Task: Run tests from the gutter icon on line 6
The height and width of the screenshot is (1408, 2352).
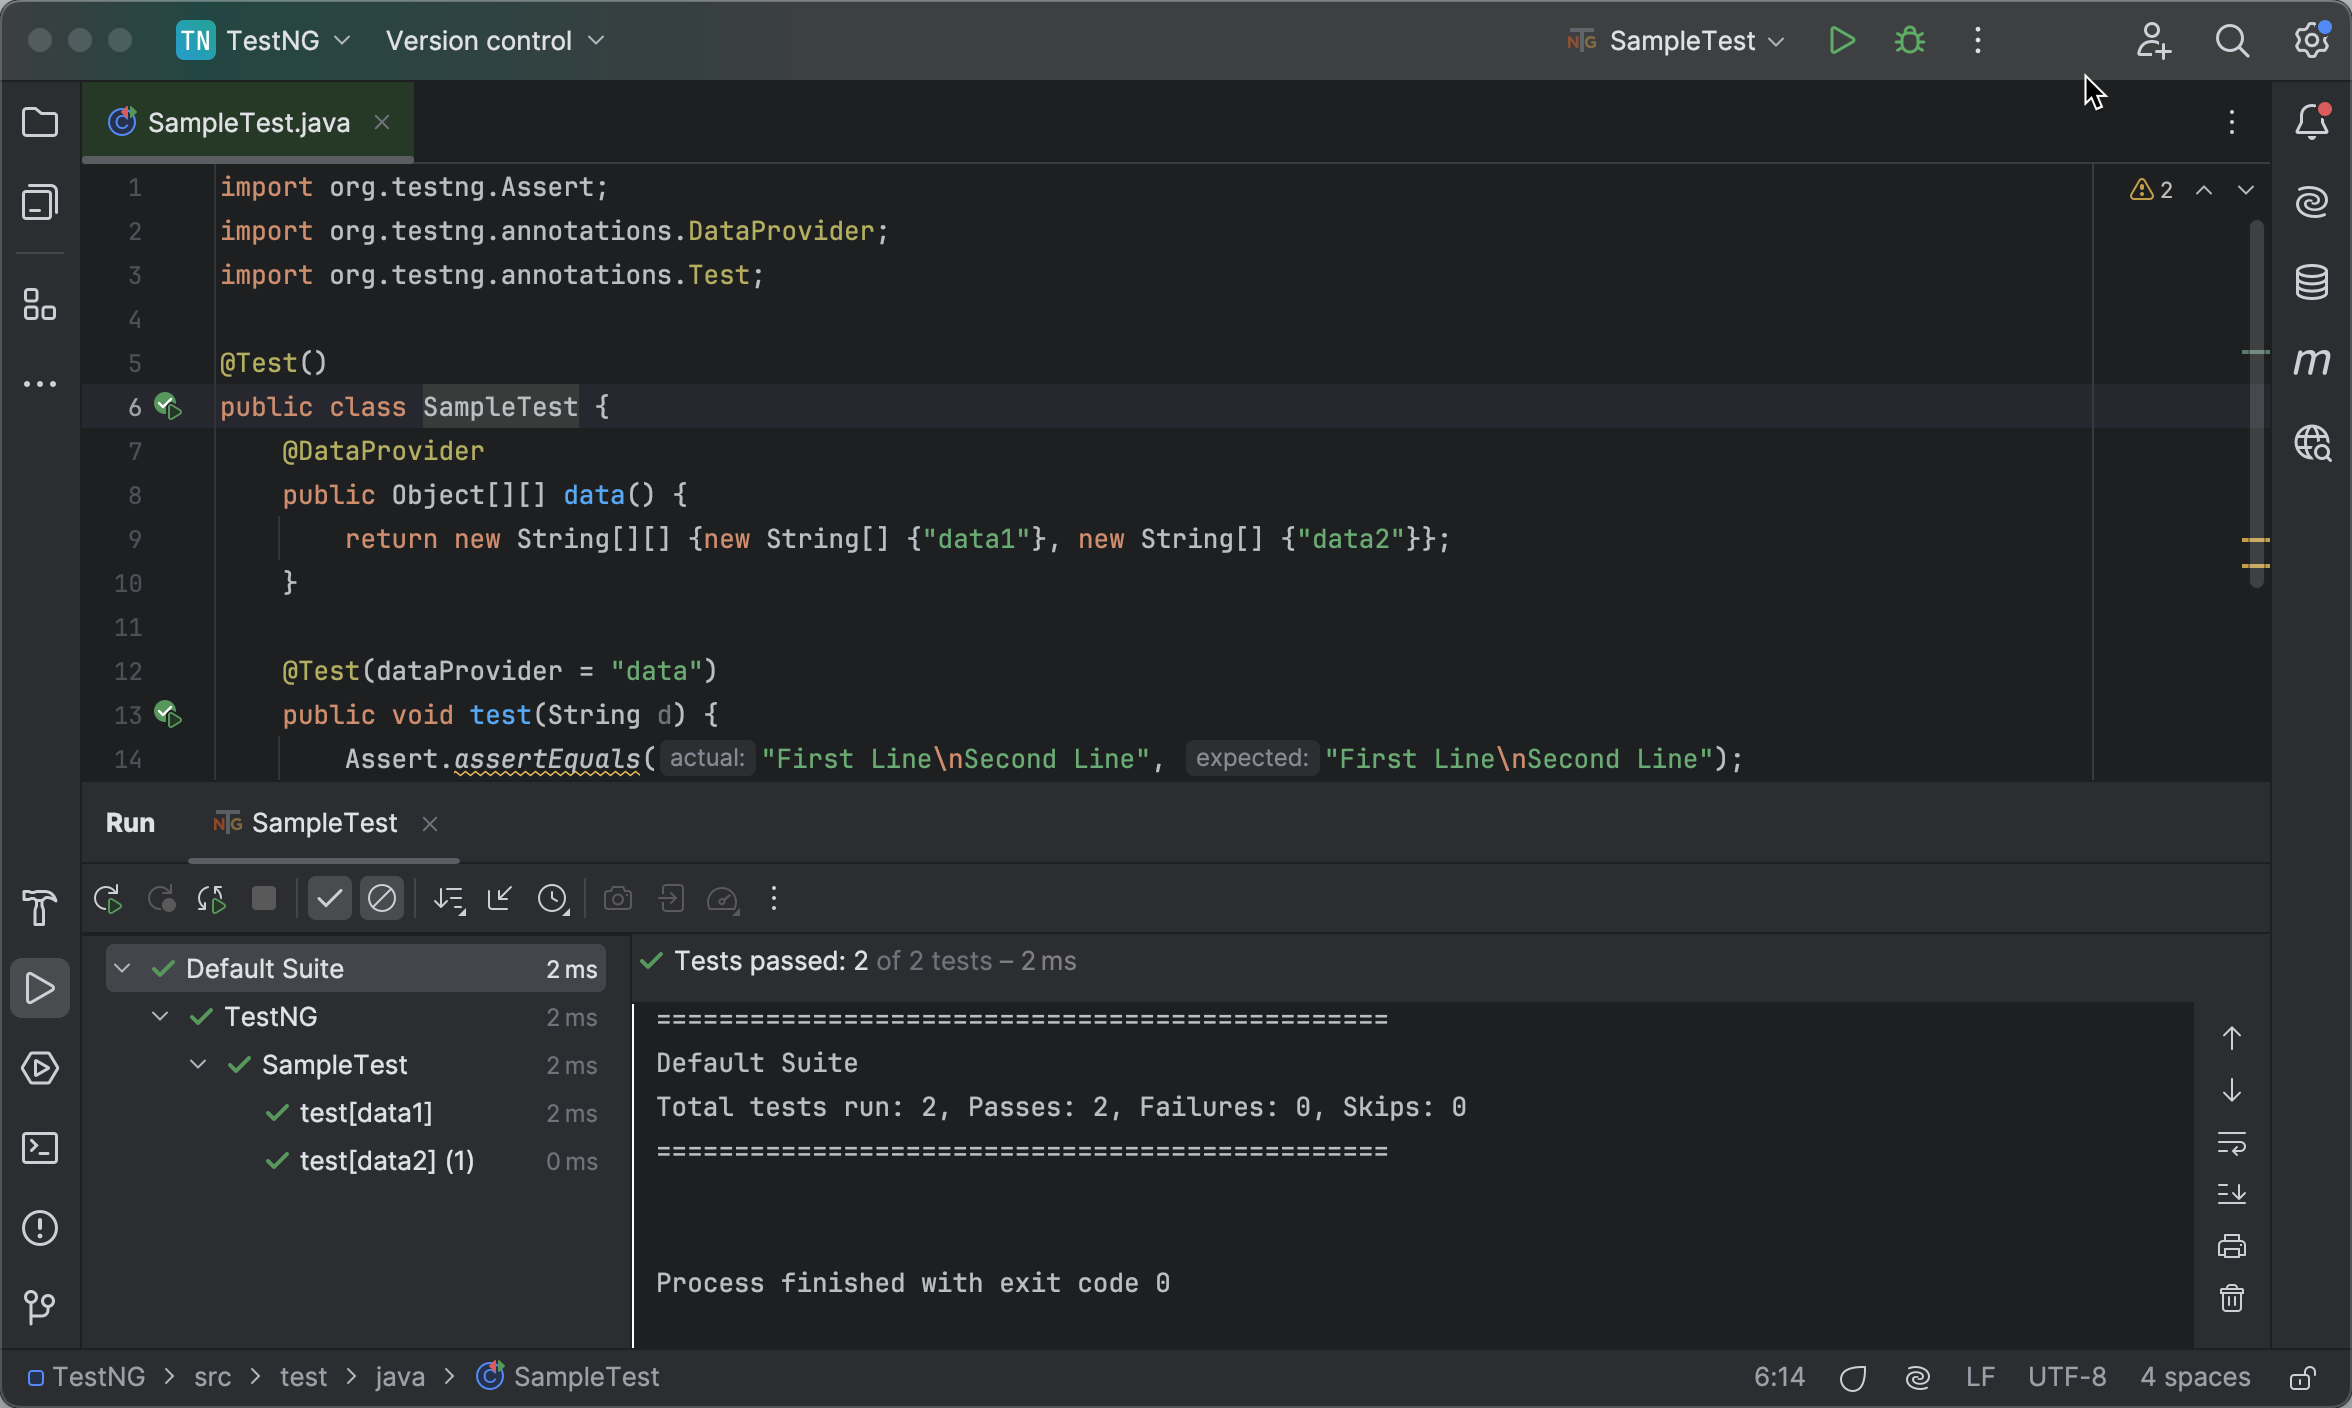Action: coord(168,406)
